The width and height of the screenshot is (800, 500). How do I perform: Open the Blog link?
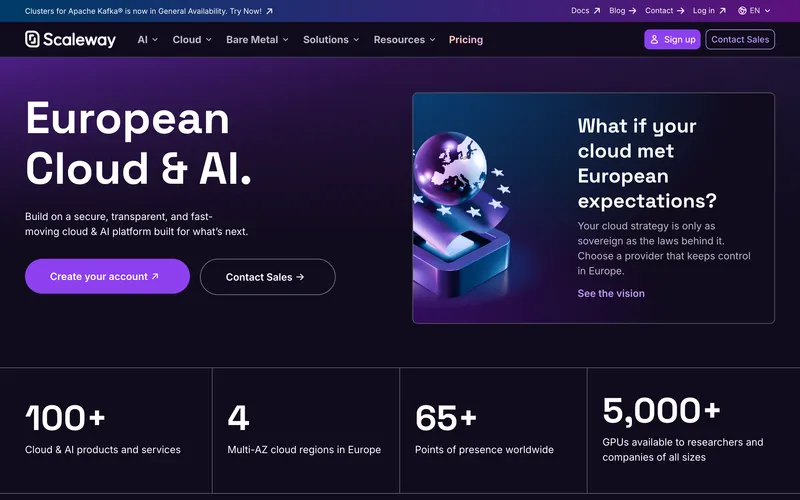(622, 11)
